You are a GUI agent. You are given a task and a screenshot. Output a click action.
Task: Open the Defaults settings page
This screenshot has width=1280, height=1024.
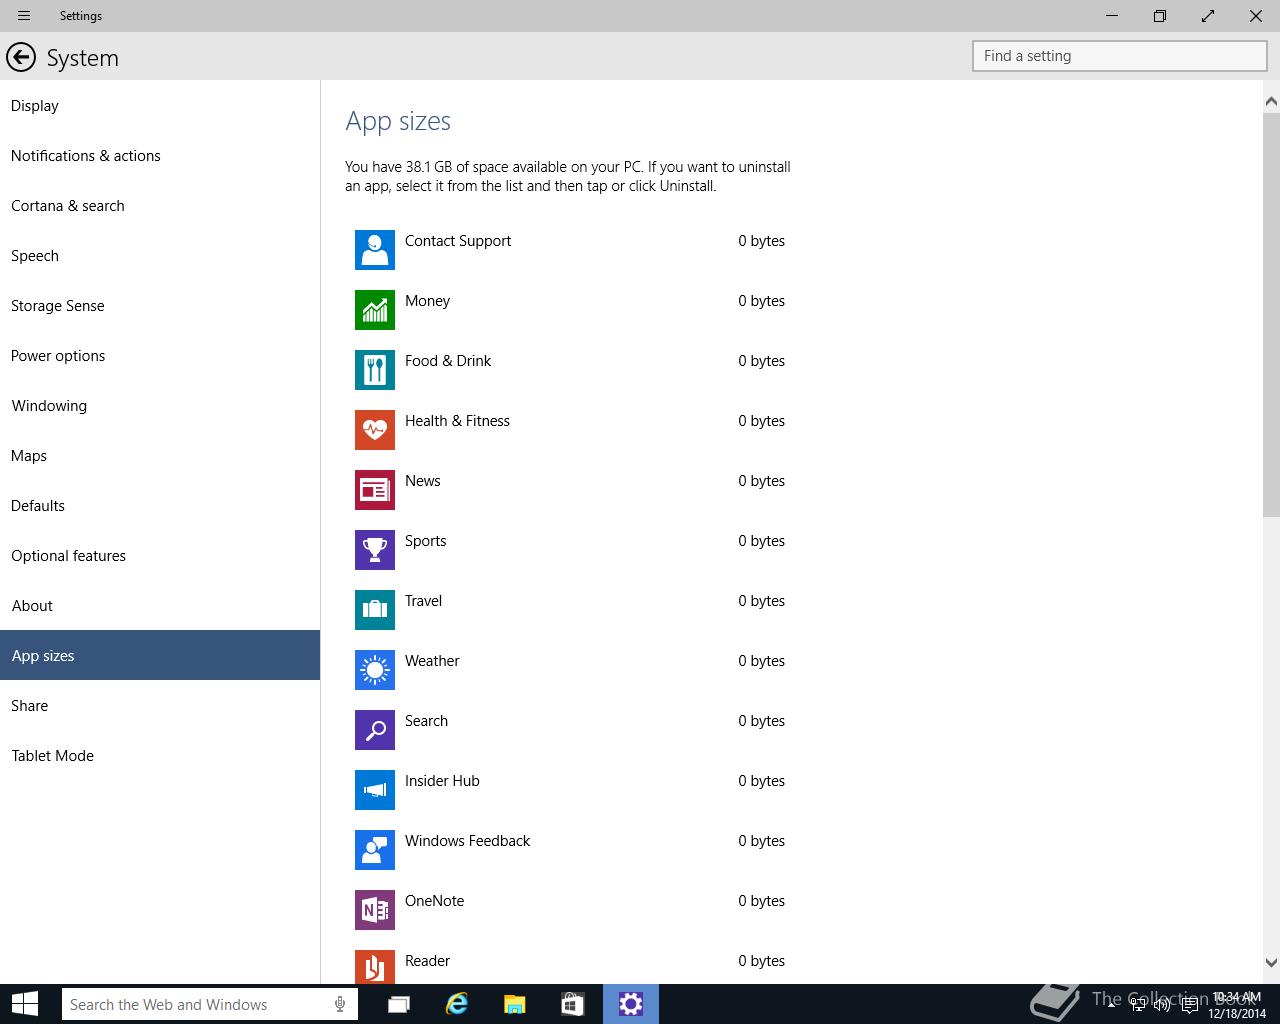coord(160,506)
